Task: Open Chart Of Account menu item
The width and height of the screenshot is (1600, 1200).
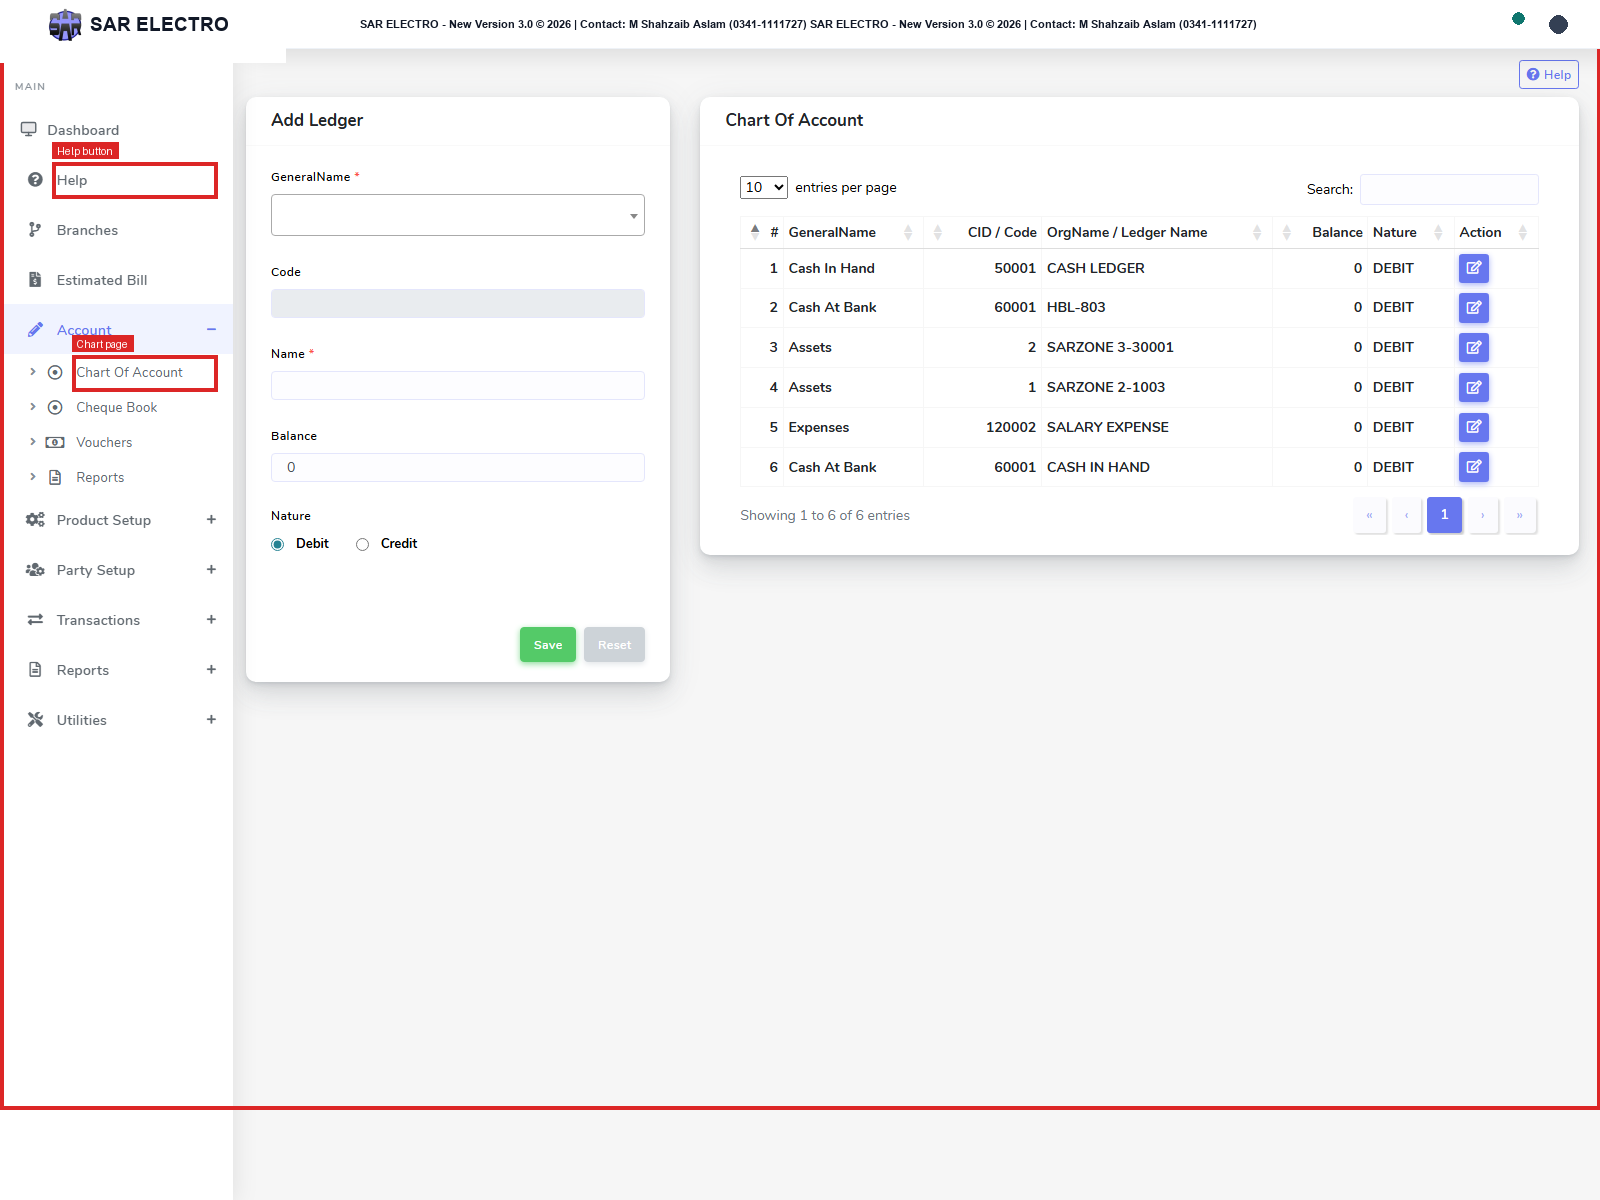Action: pos(129,372)
